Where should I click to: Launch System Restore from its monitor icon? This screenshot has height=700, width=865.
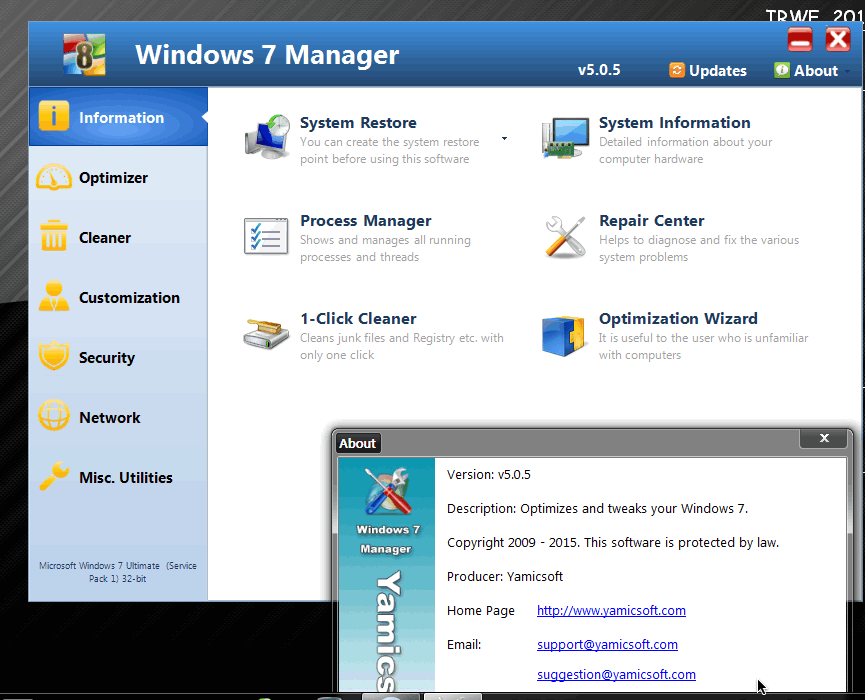(268, 137)
